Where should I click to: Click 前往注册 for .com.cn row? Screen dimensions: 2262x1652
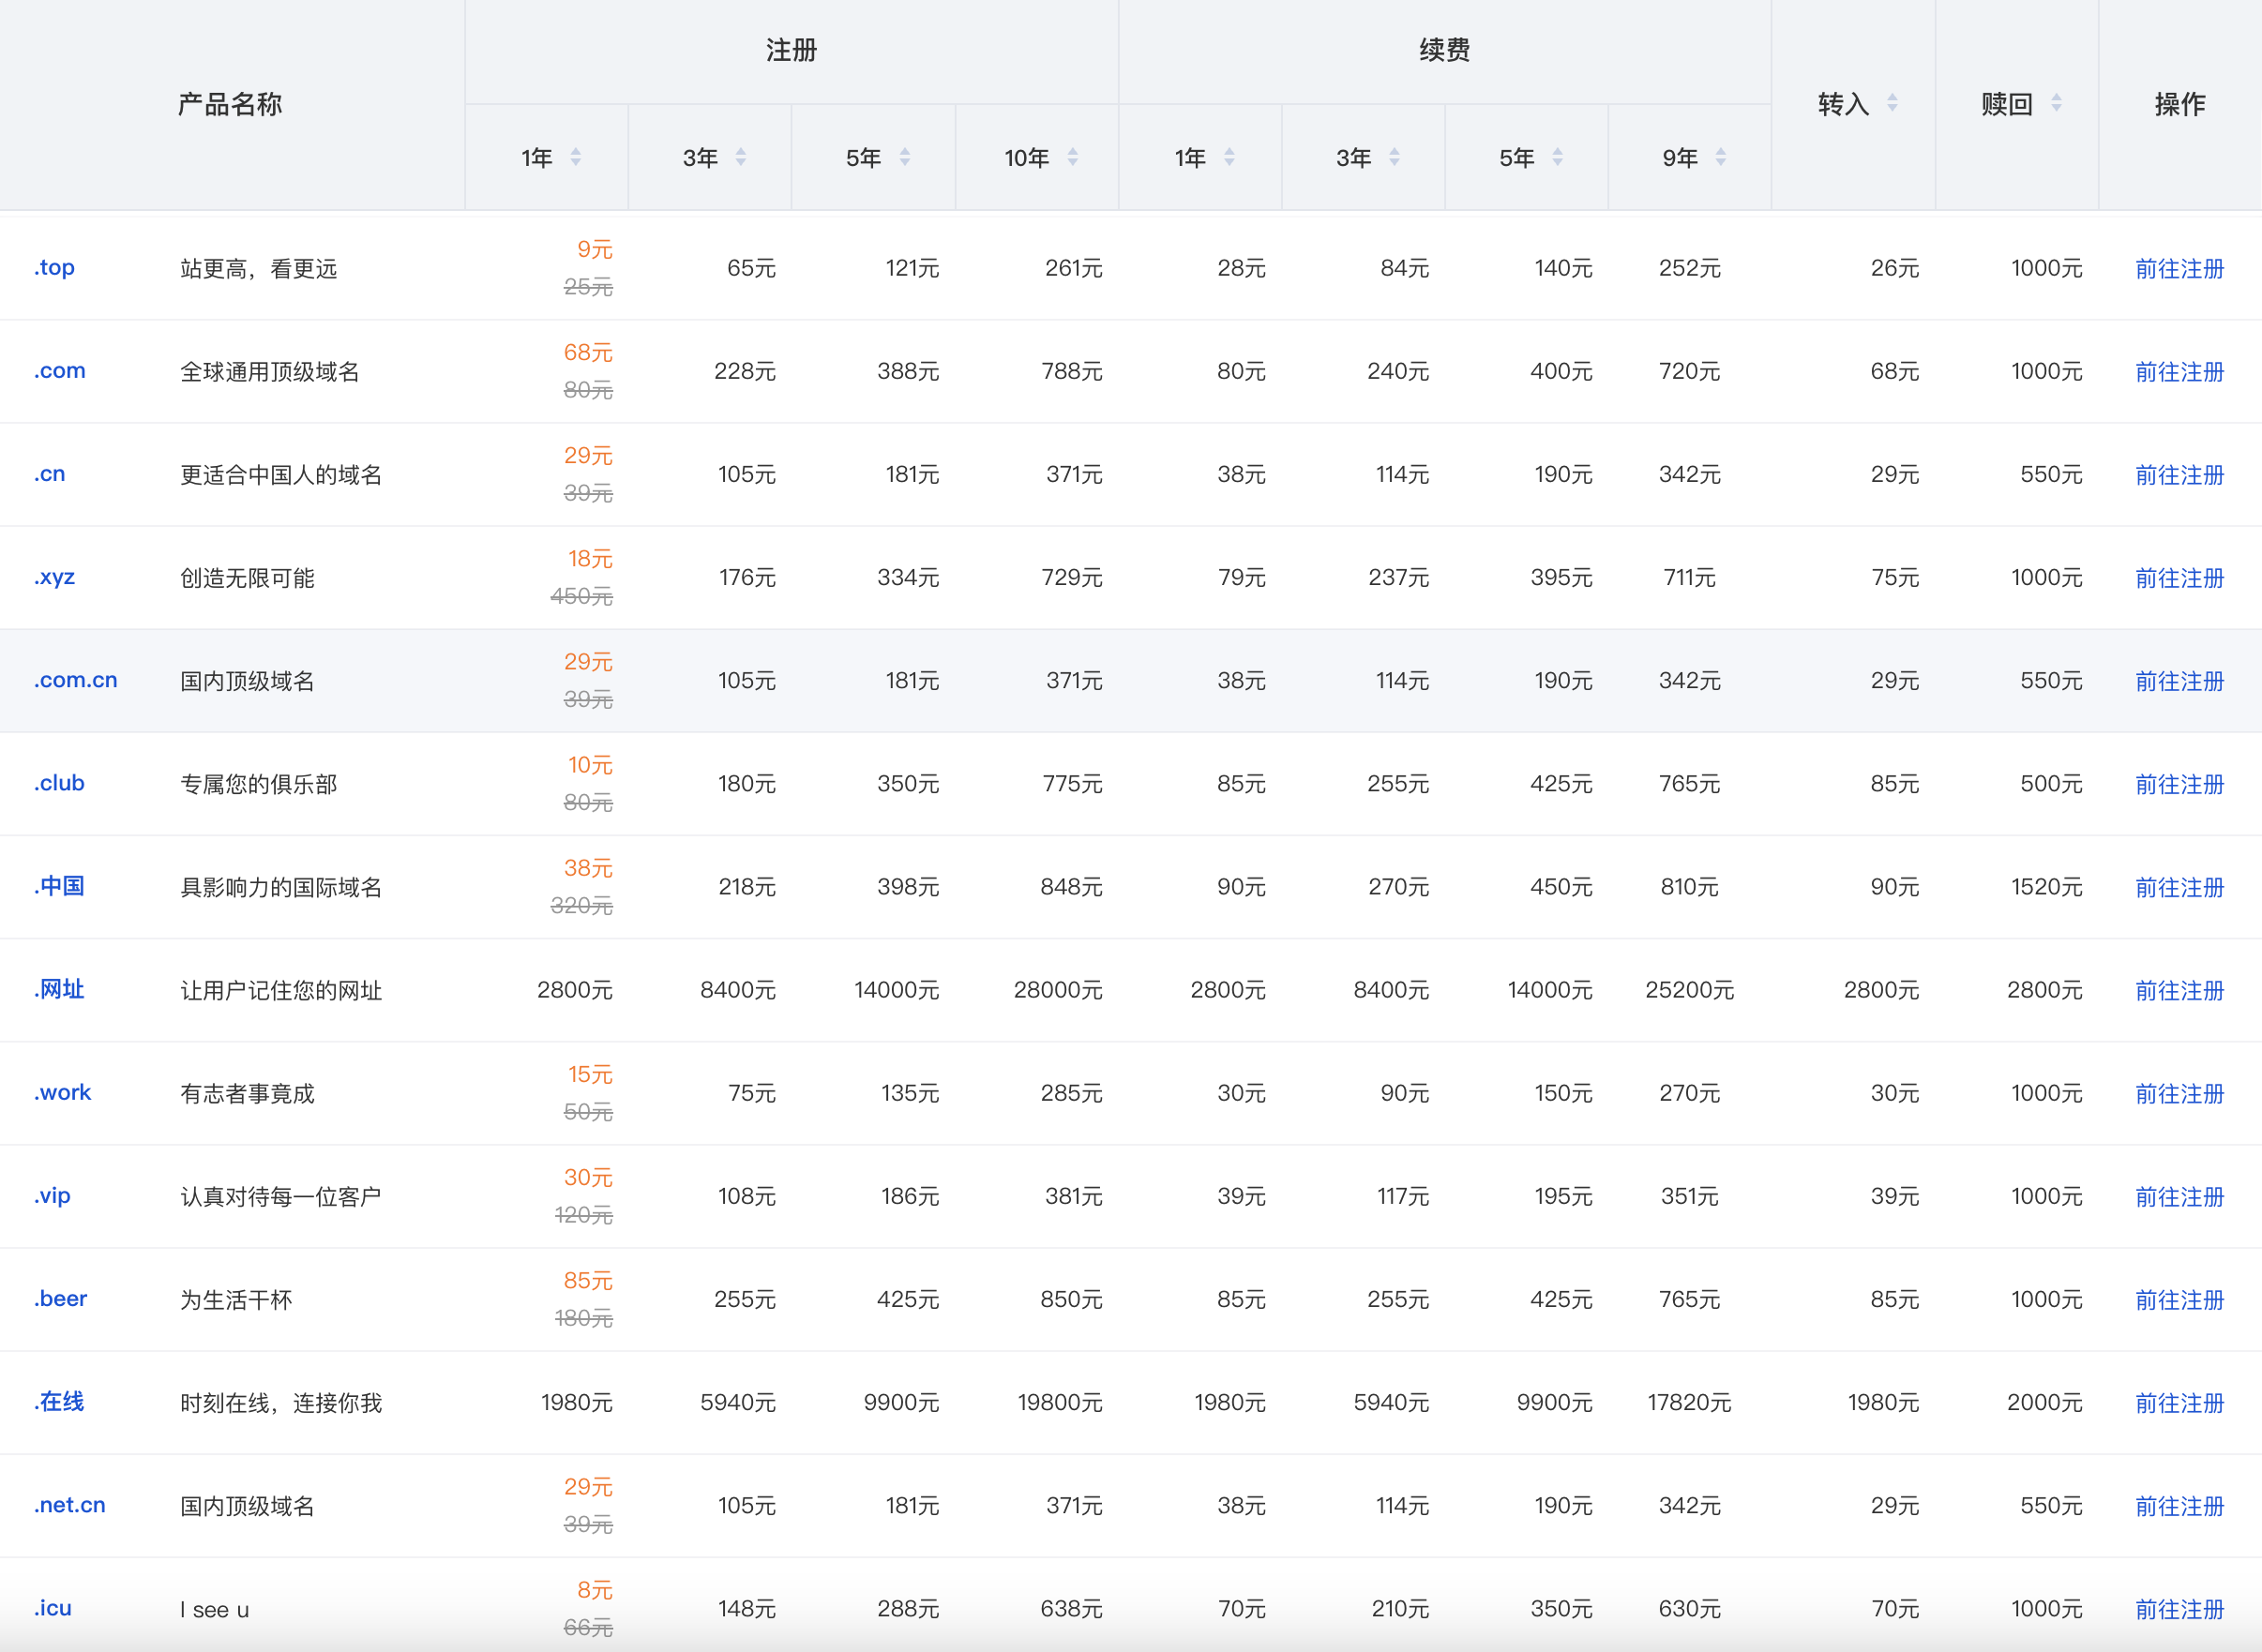(x=2180, y=681)
